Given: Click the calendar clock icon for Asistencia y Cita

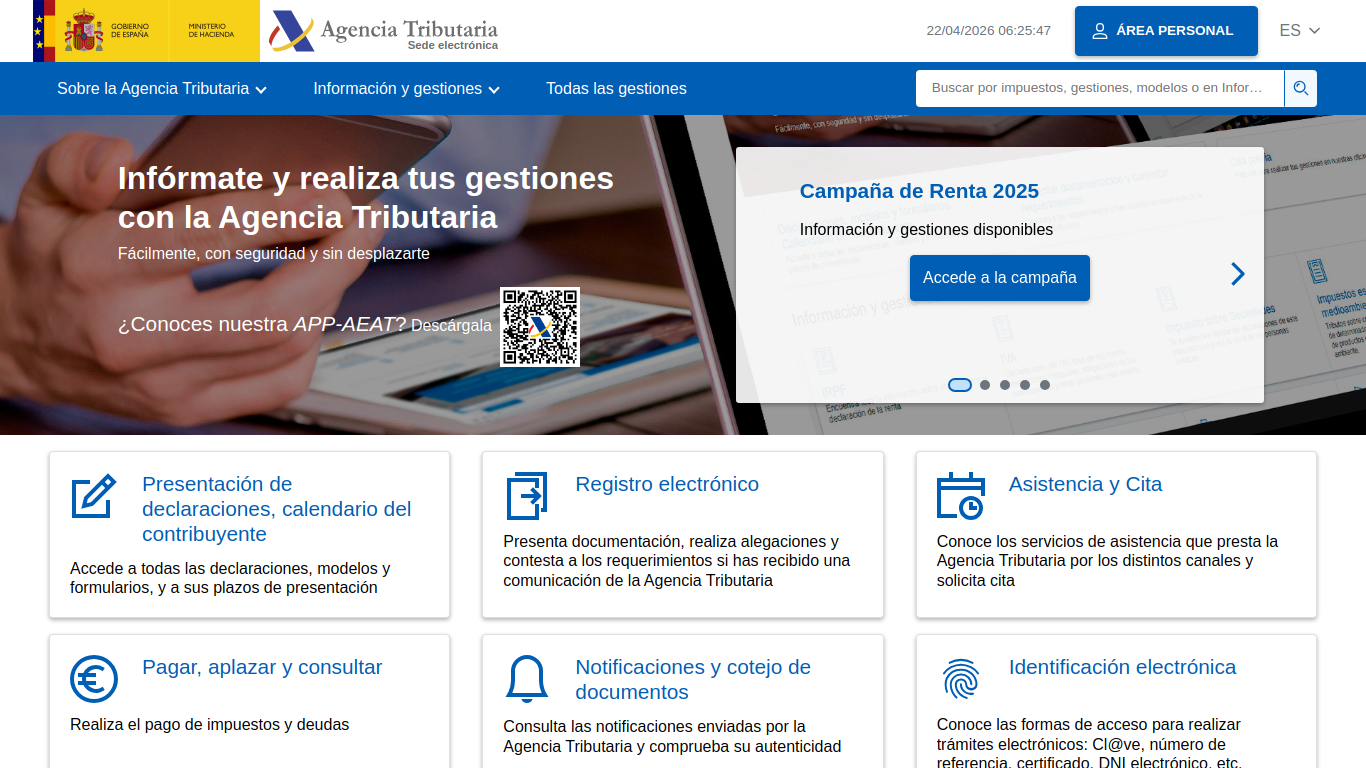Looking at the screenshot, I should pos(960,496).
